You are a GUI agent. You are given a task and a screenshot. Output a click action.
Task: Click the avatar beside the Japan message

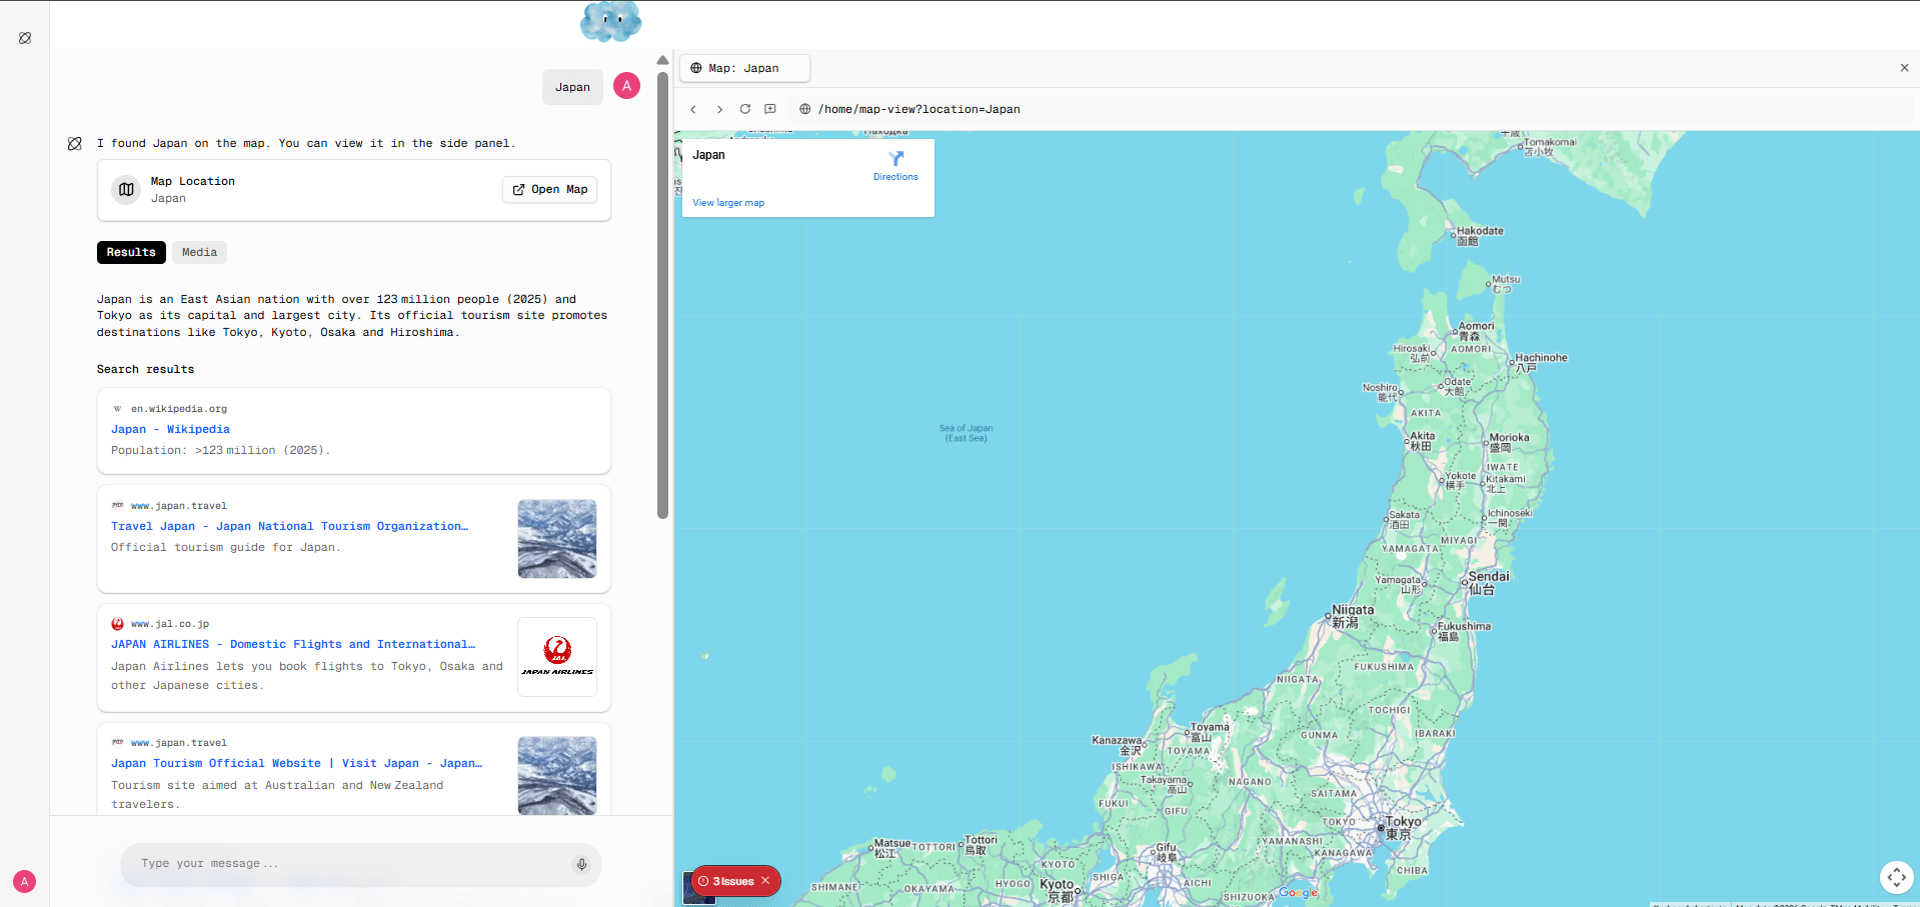pos(627,86)
